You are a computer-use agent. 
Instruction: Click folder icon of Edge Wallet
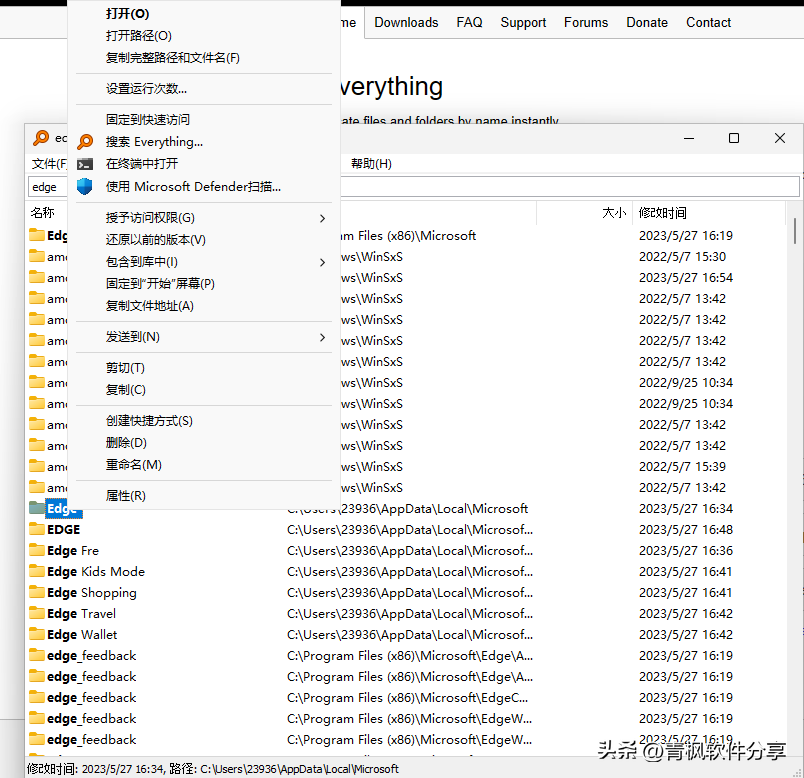tap(37, 634)
